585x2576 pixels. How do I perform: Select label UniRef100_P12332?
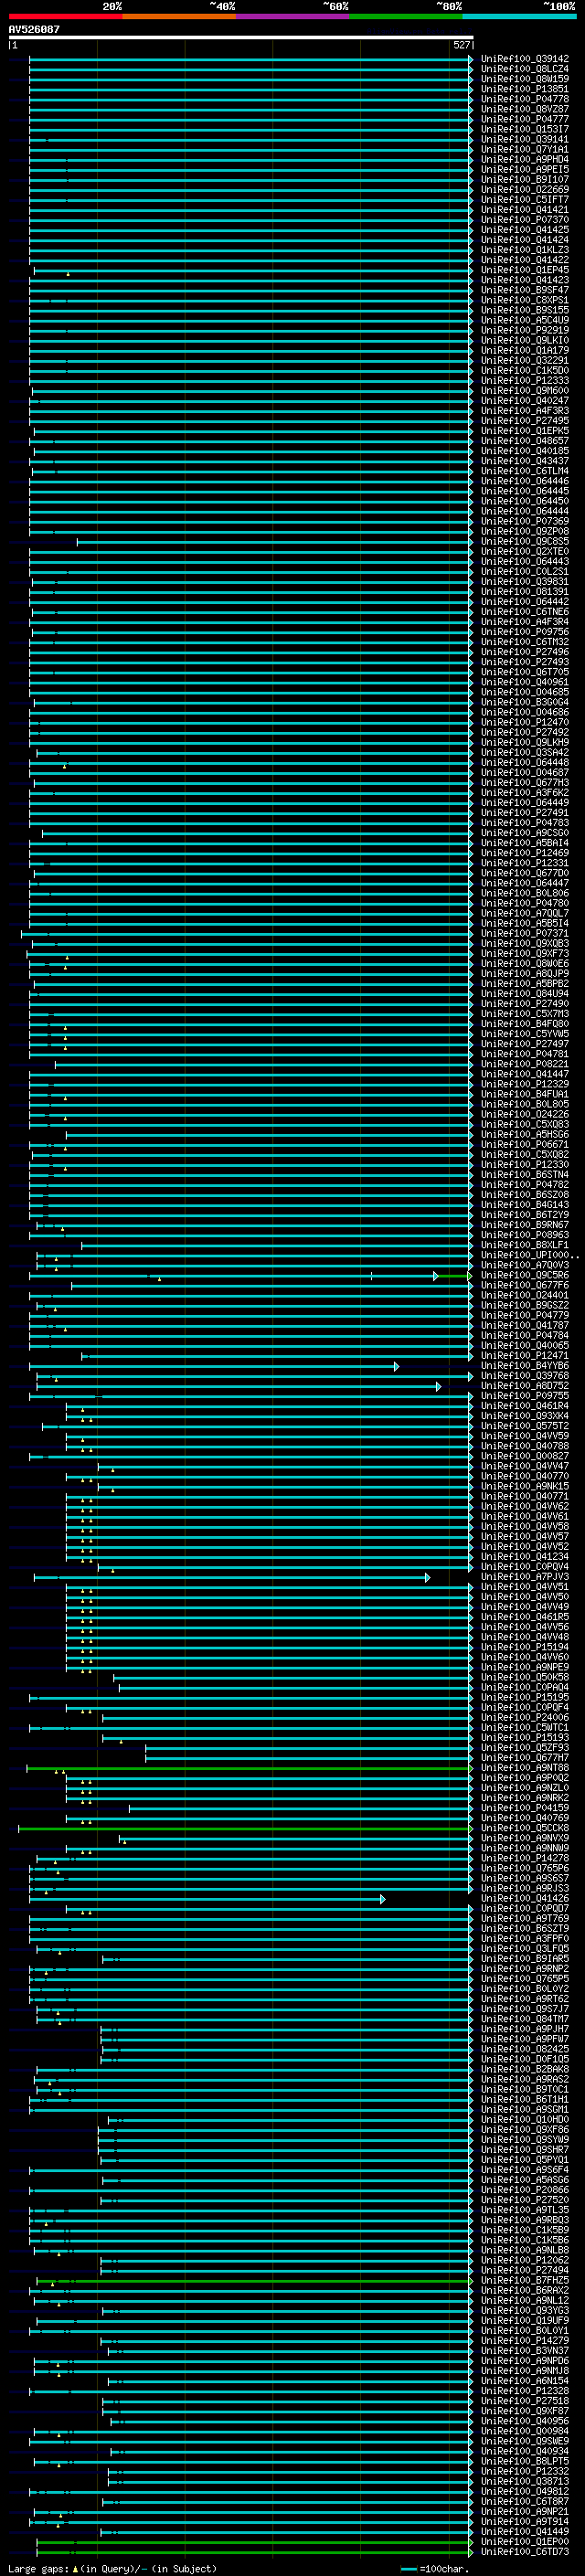pos(525,2471)
